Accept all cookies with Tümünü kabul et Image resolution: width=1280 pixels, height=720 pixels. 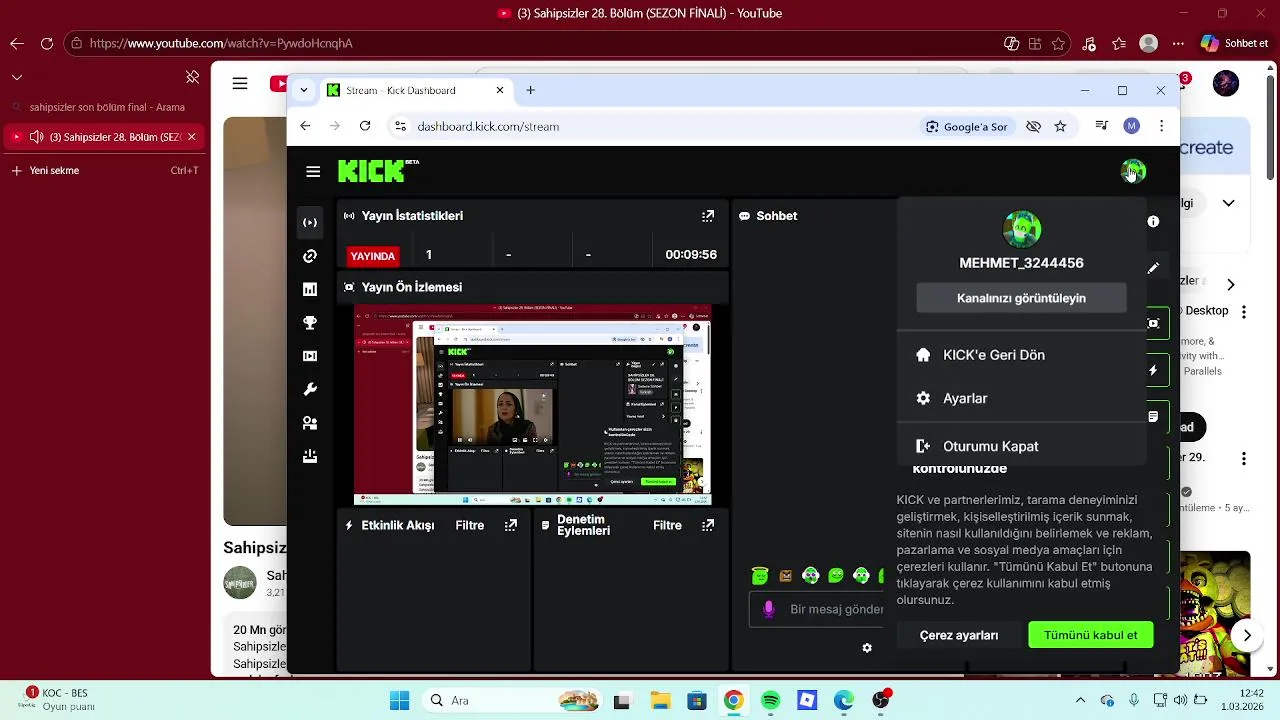pos(1090,635)
